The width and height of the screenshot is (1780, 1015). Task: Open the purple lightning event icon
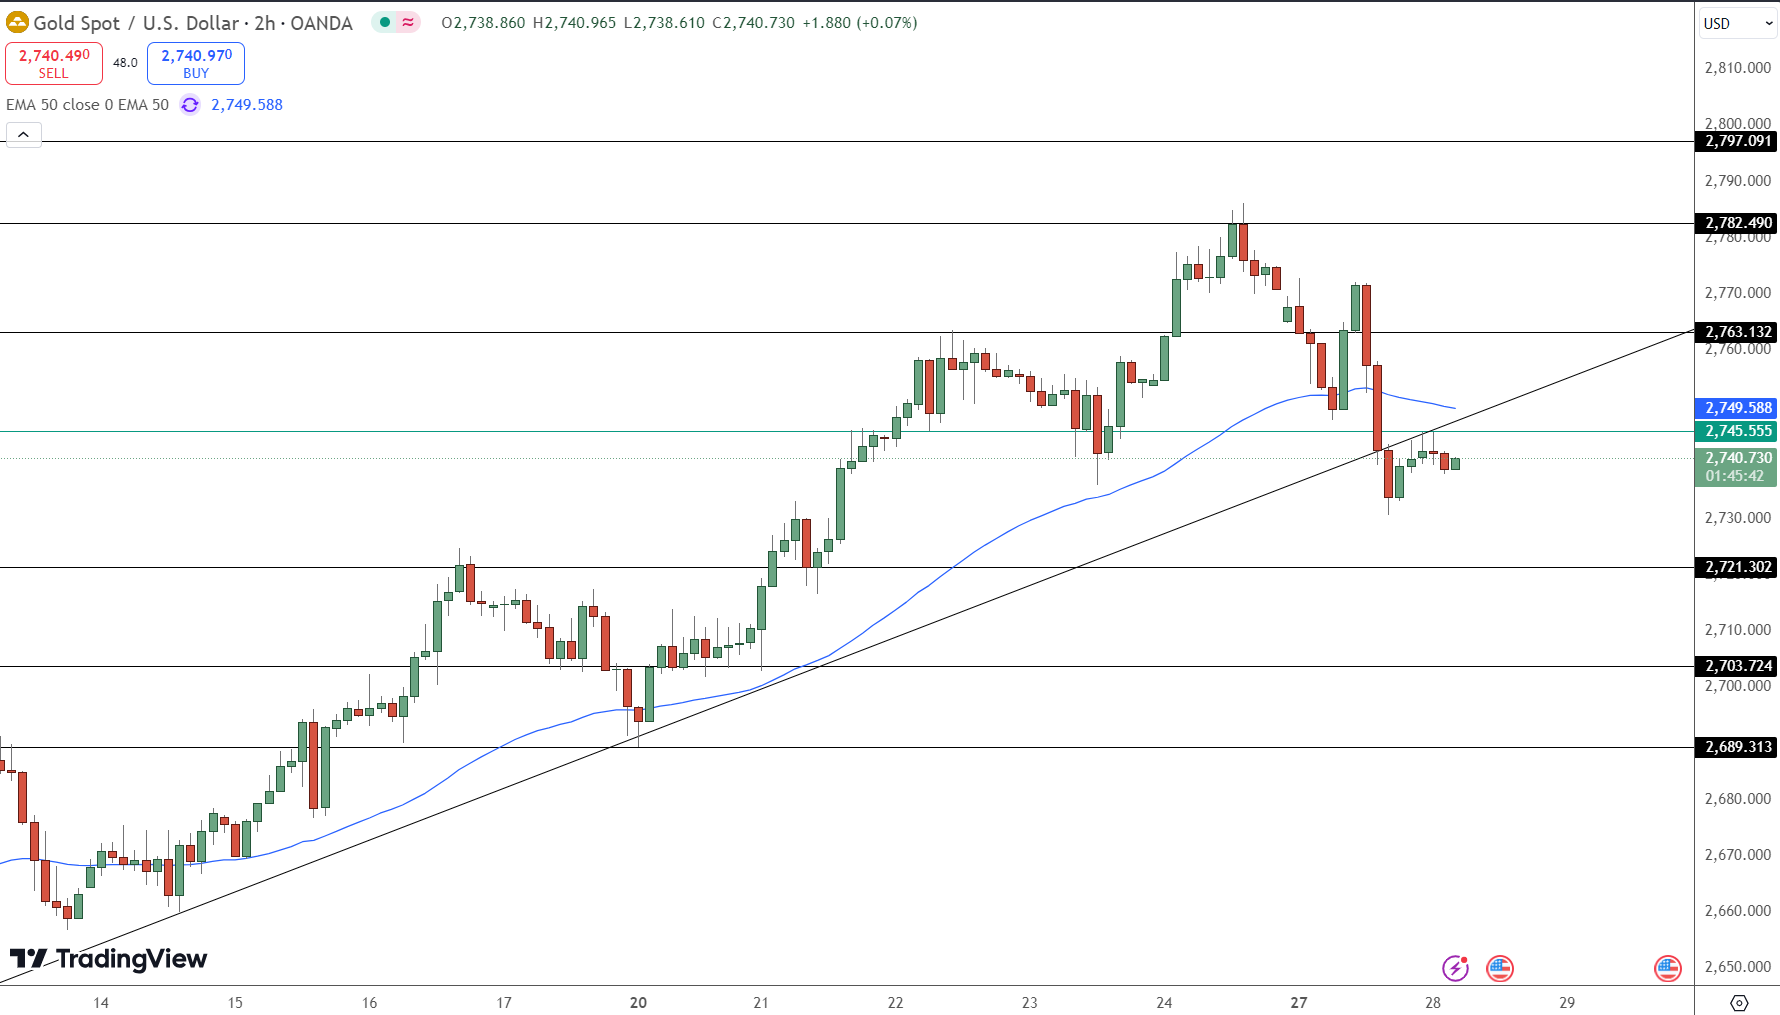point(1455,968)
